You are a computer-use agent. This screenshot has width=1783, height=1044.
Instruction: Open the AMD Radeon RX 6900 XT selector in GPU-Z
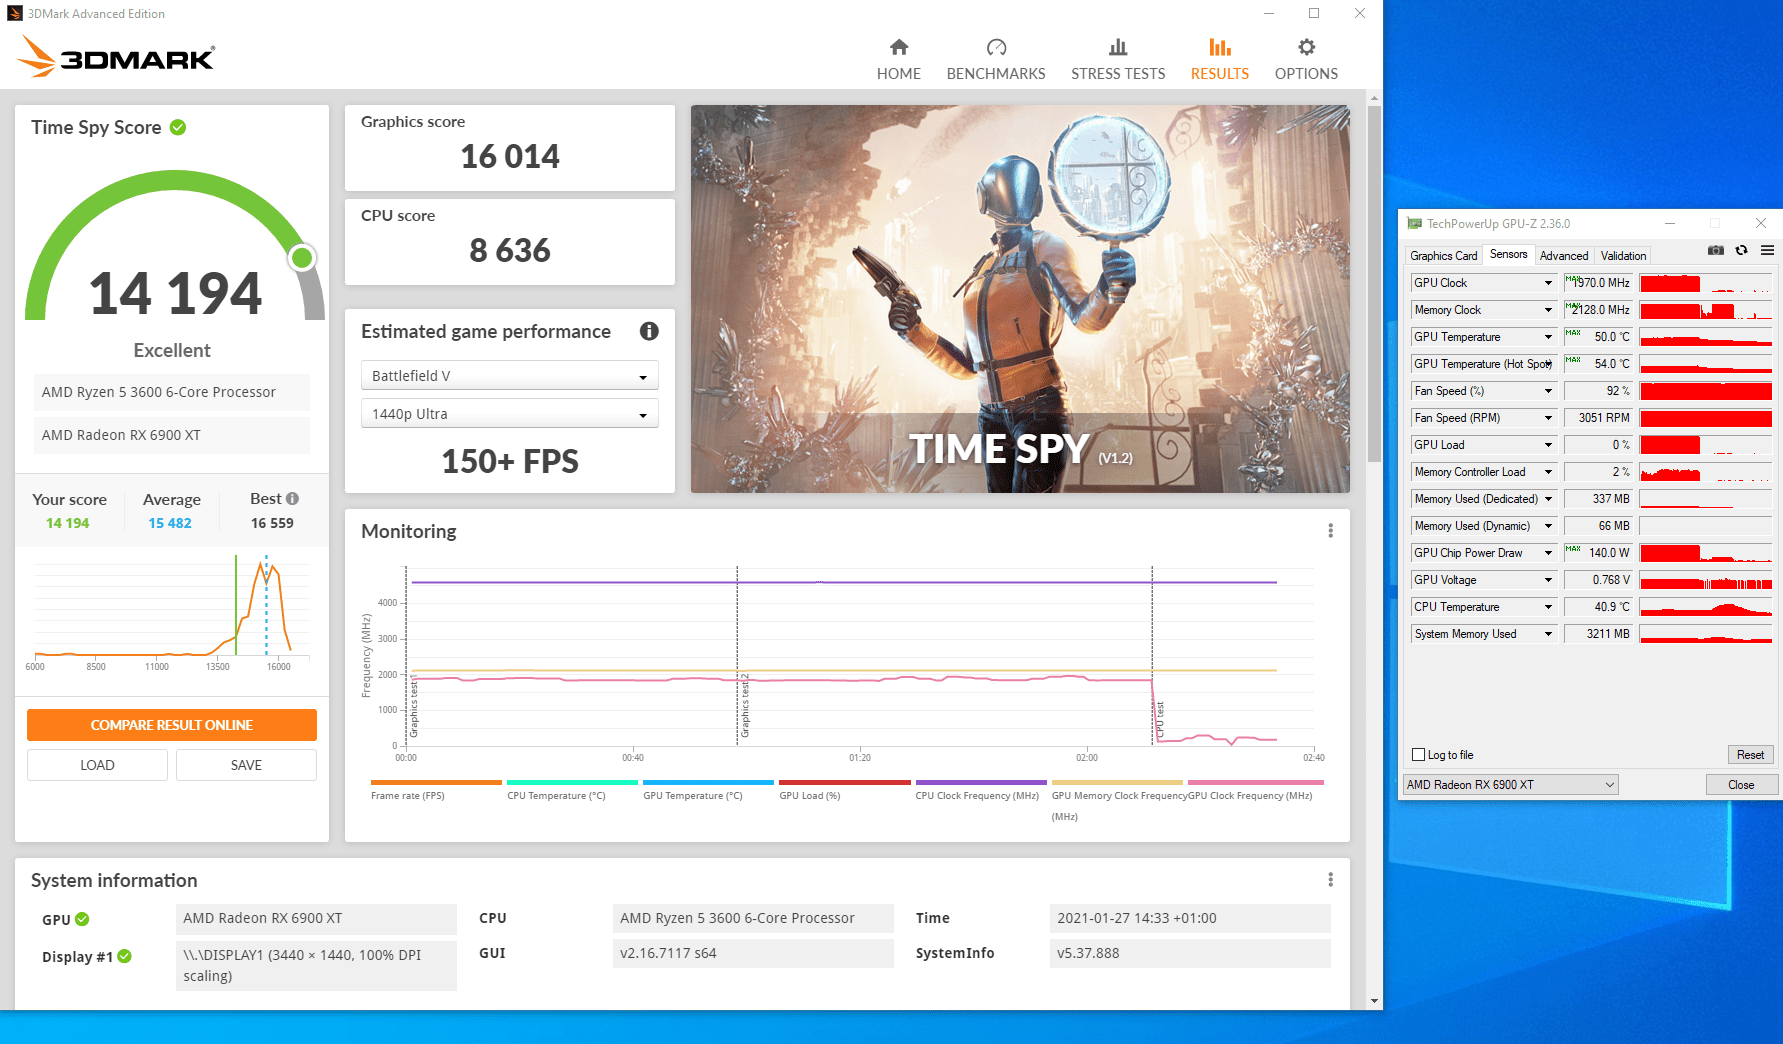click(1510, 785)
